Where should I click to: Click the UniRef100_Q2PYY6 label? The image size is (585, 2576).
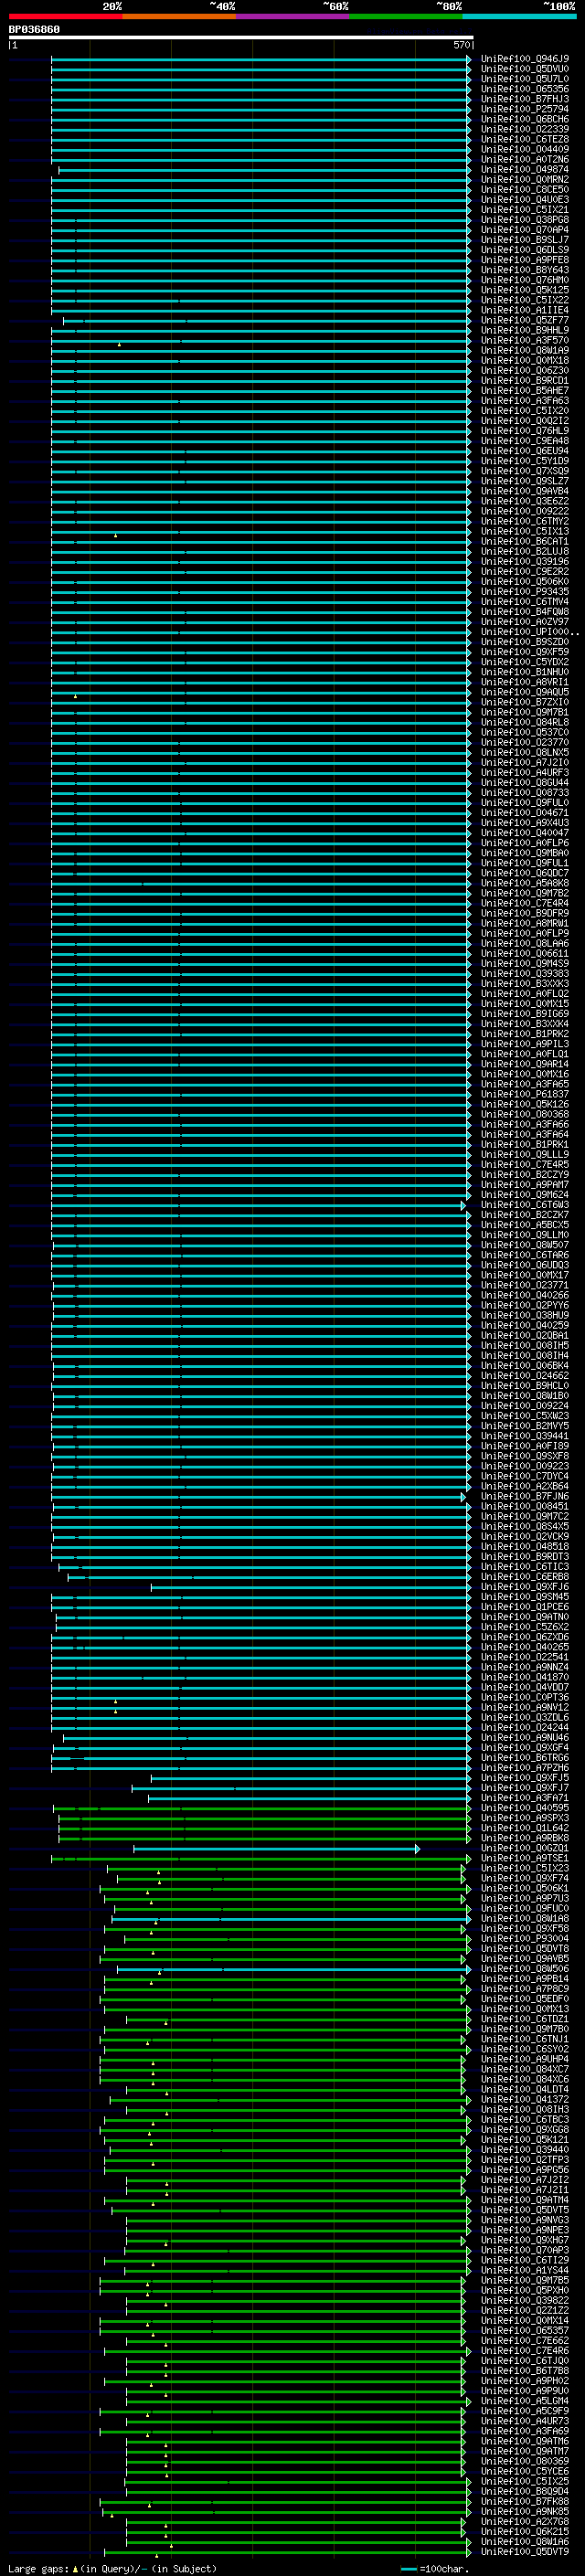click(x=525, y=1306)
